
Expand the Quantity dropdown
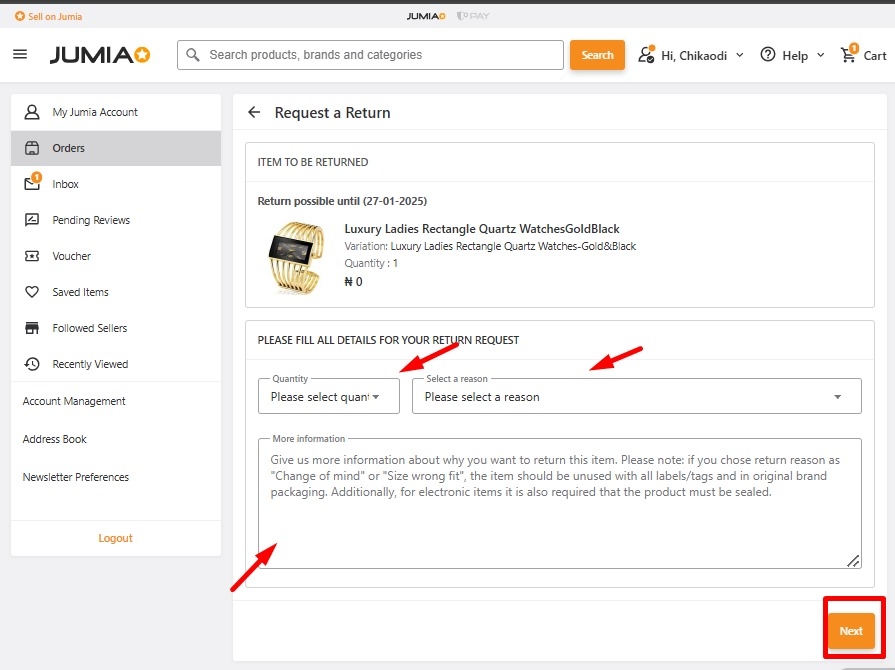(x=328, y=397)
